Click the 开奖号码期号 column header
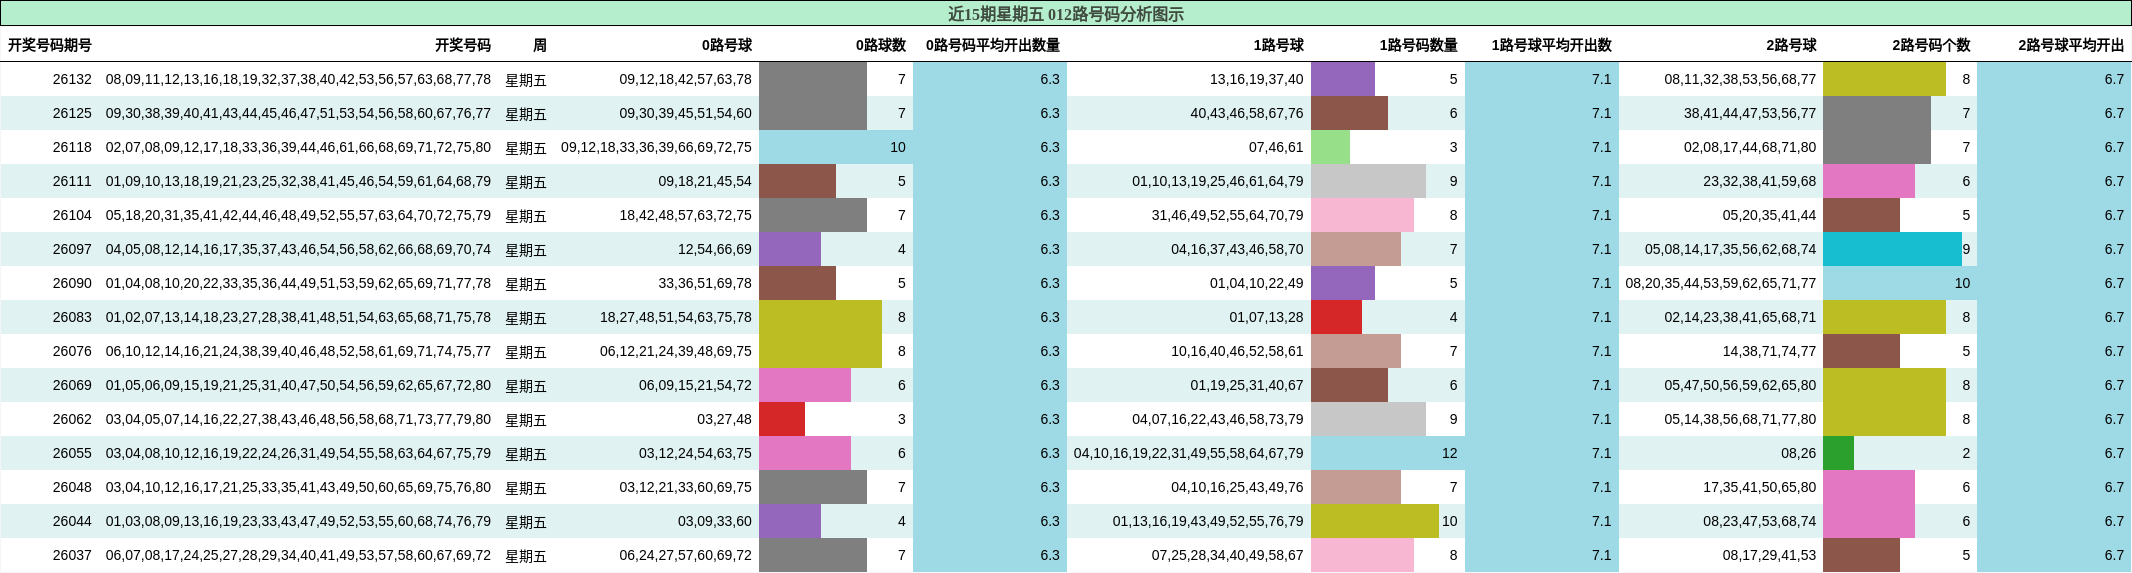Screen dimensions: 2132x573 pos(50,45)
